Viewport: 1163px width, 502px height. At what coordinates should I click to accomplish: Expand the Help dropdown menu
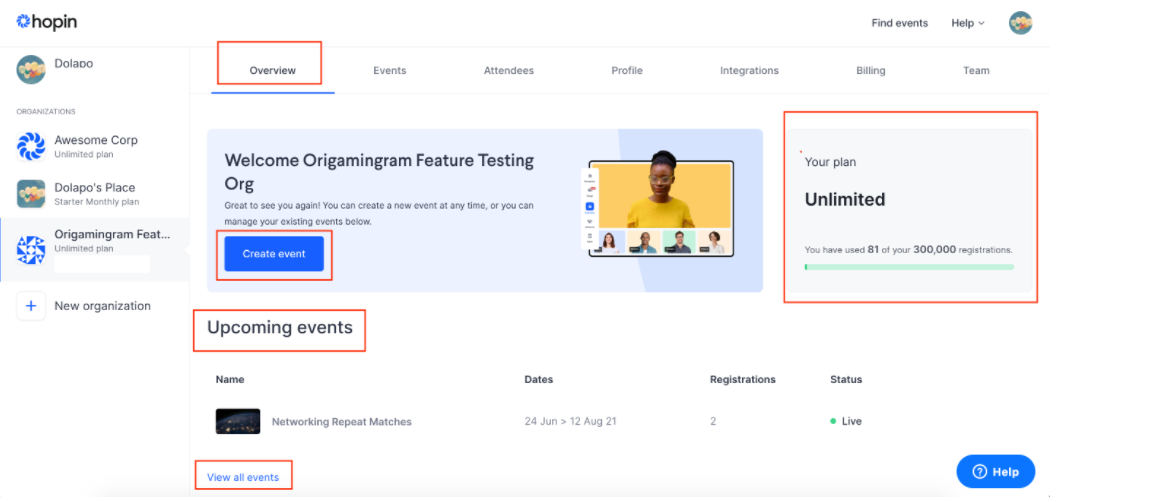point(967,23)
